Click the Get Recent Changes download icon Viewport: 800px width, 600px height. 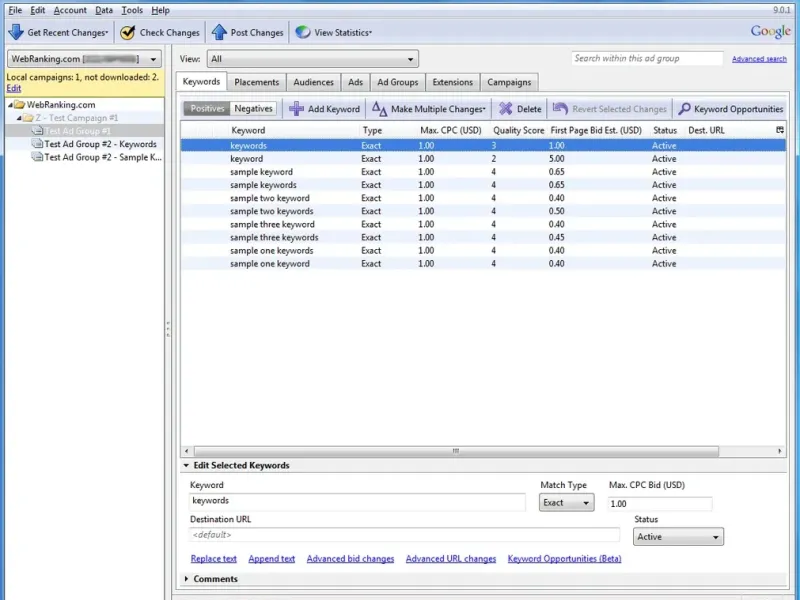16,32
